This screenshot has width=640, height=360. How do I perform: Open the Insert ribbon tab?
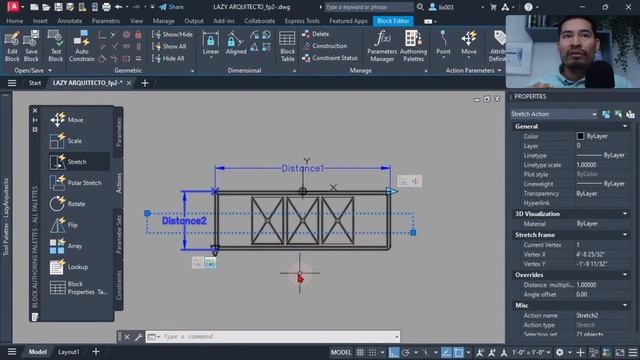tap(40, 21)
